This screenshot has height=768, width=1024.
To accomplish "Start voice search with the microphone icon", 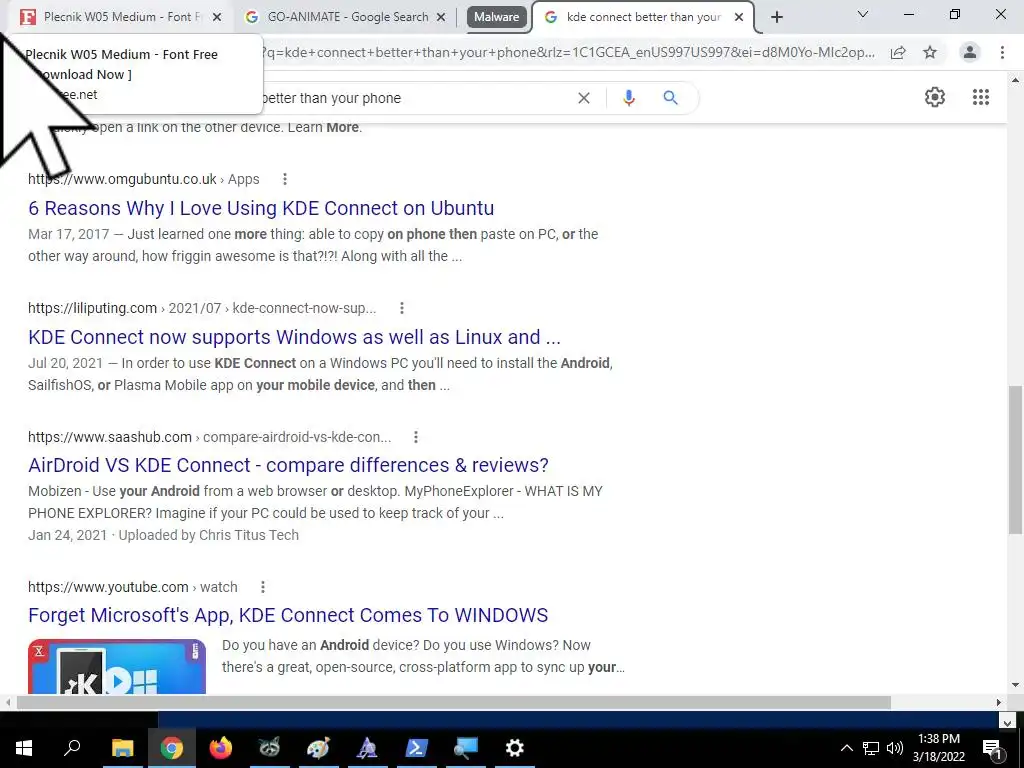I will (x=629, y=98).
